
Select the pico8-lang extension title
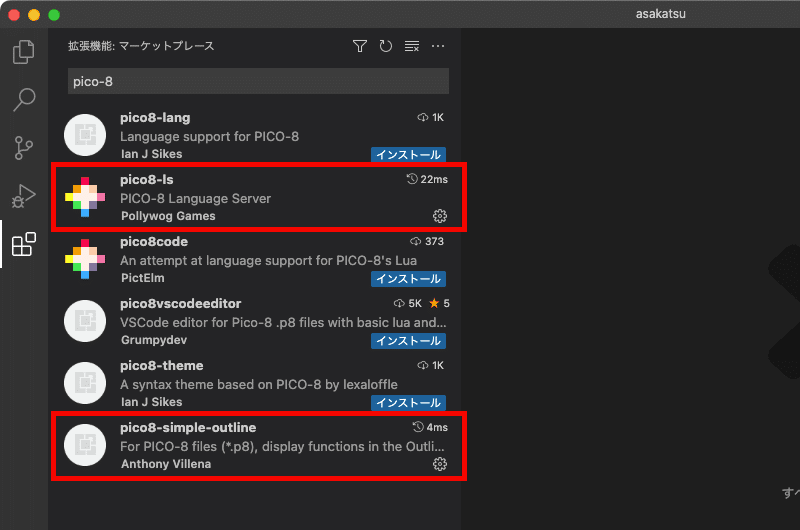point(155,118)
